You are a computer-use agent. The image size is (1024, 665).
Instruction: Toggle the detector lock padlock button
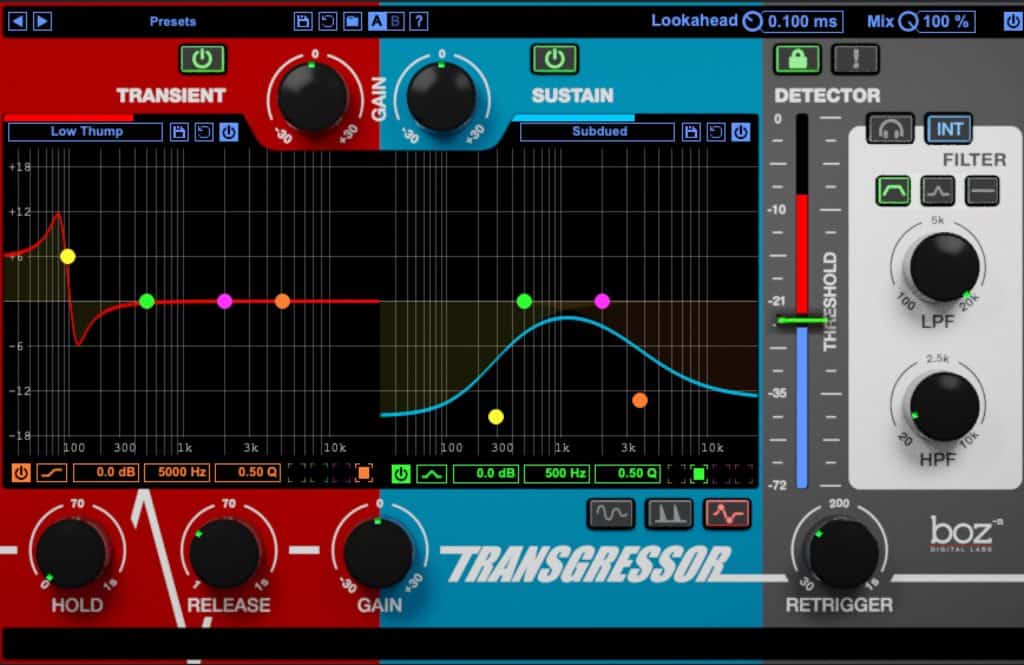[797, 59]
